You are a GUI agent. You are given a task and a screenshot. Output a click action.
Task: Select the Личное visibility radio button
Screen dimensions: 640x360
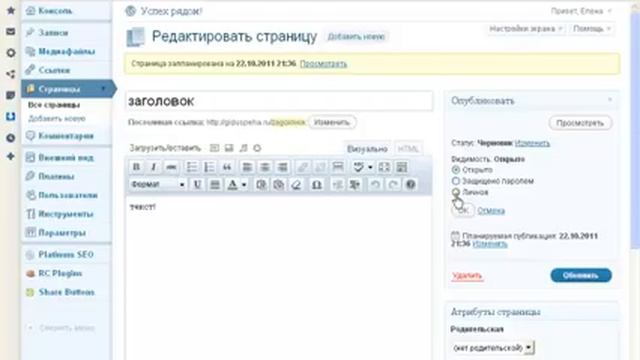pos(456,191)
